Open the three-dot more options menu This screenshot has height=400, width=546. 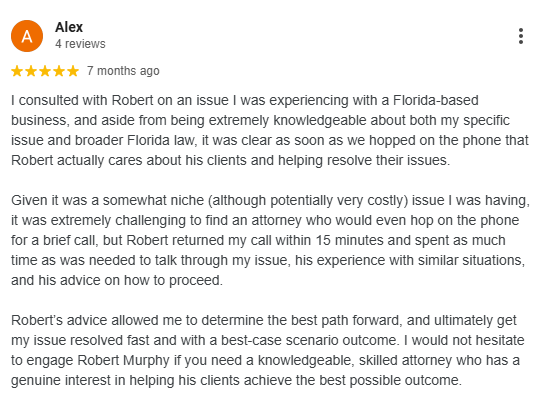(x=521, y=36)
